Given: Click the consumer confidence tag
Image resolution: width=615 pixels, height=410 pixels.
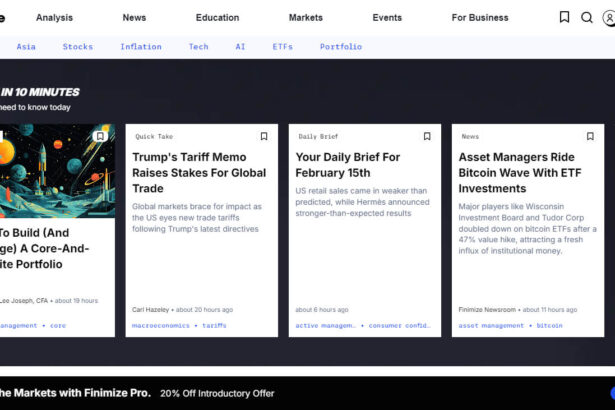Looking at the screenshot, I should pos(399,326).
